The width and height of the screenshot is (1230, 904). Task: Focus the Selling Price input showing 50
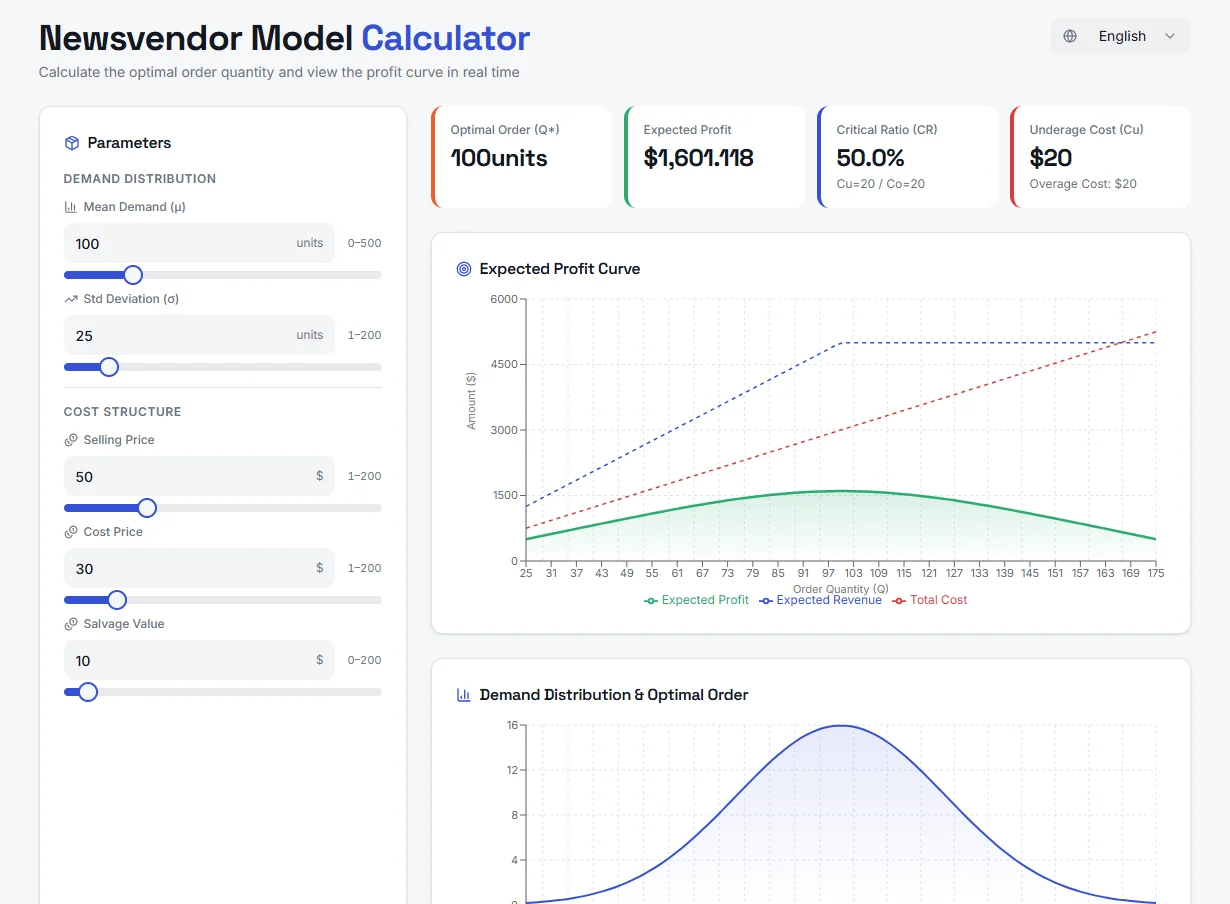(x=199, y=476)
